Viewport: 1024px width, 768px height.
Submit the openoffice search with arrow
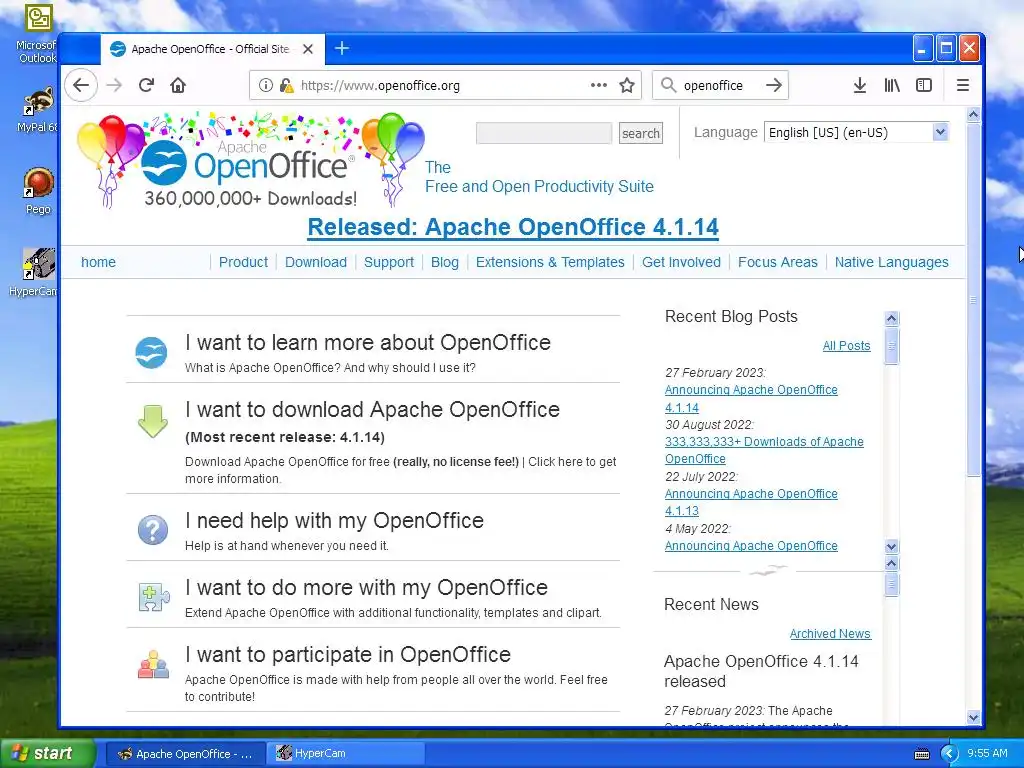click(x=774, y=85)
